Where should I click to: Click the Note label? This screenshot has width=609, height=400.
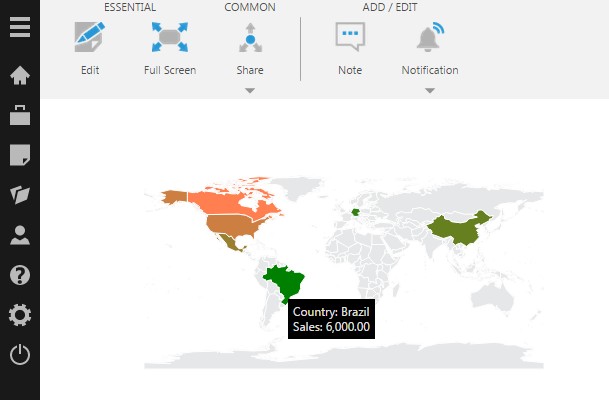[x=350, y=70]
